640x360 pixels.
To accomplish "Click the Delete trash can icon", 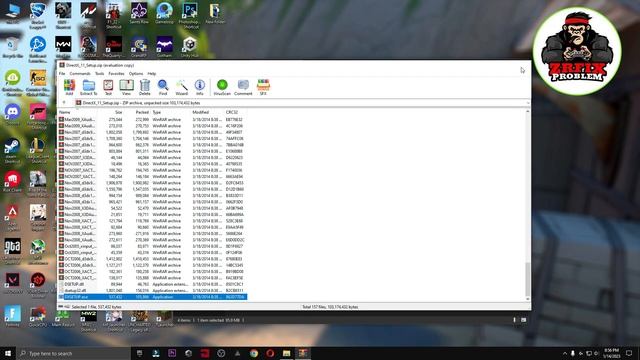I will [144, 87].
